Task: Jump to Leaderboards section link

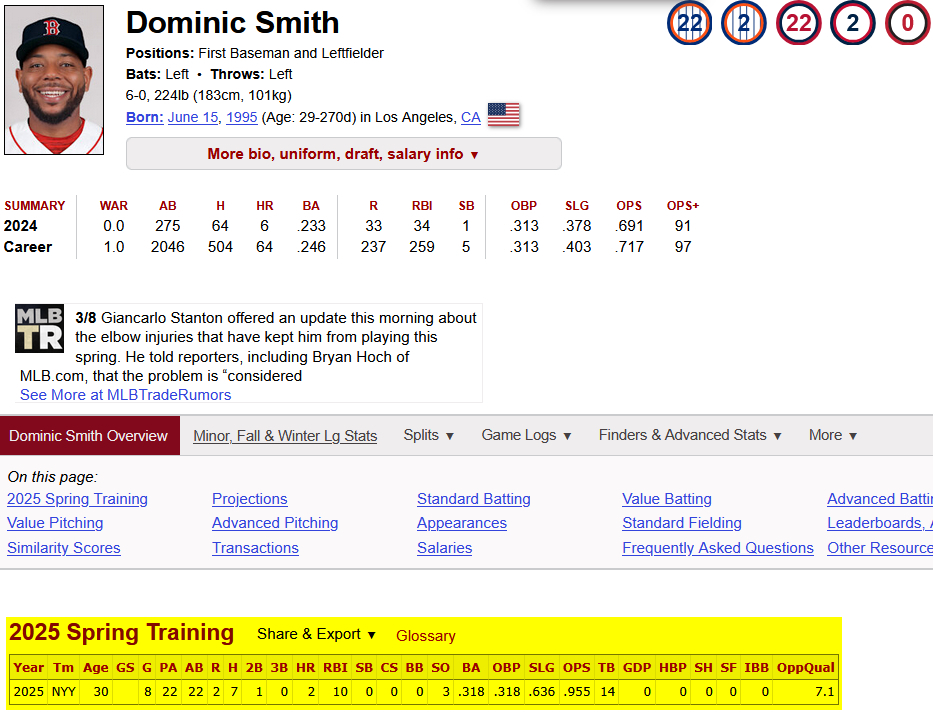Action: pyautogui.click(x=879, y=523)
